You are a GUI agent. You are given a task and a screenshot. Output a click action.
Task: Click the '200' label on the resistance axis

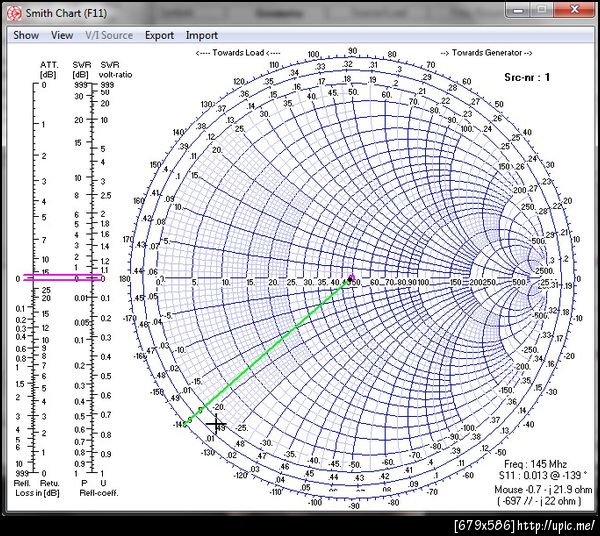[x=476, y=282]
